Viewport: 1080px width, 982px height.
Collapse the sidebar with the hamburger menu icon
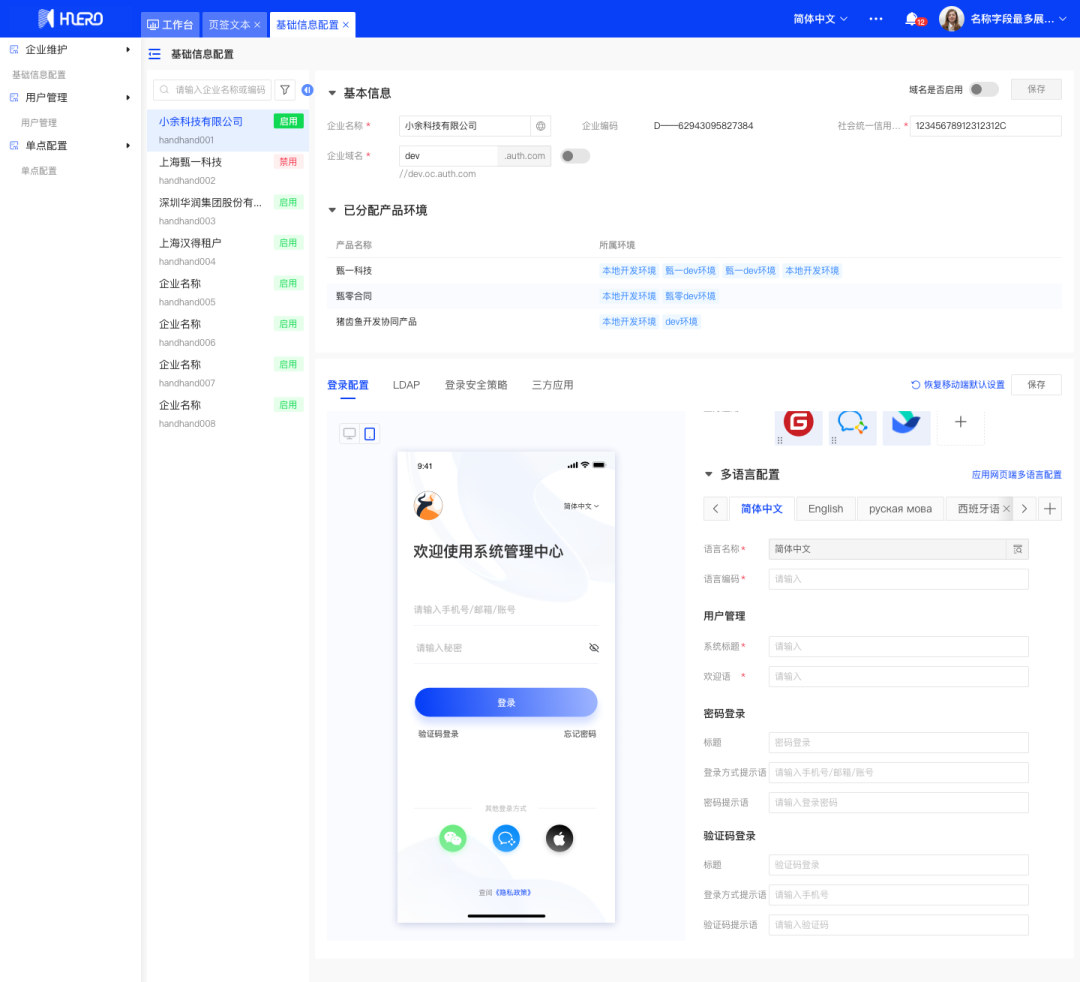154,54
